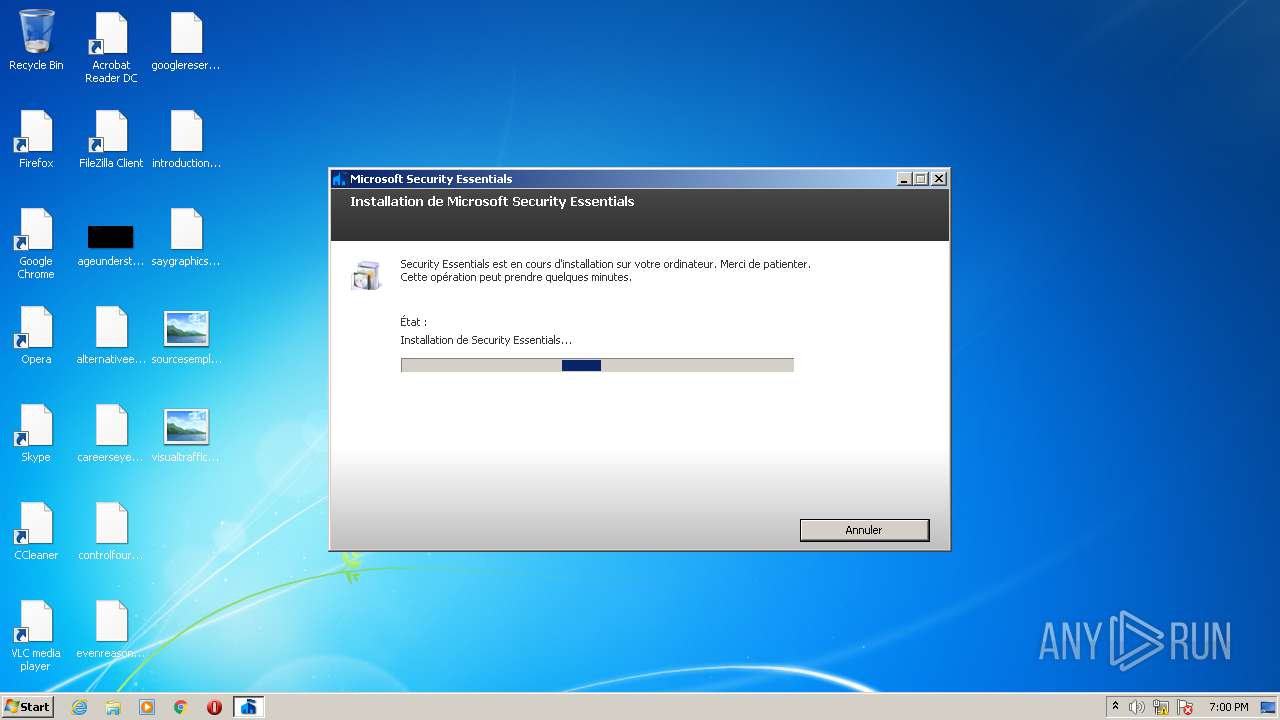
Task: Select the FileZilla Client shortcut
Action: [111, 139]
